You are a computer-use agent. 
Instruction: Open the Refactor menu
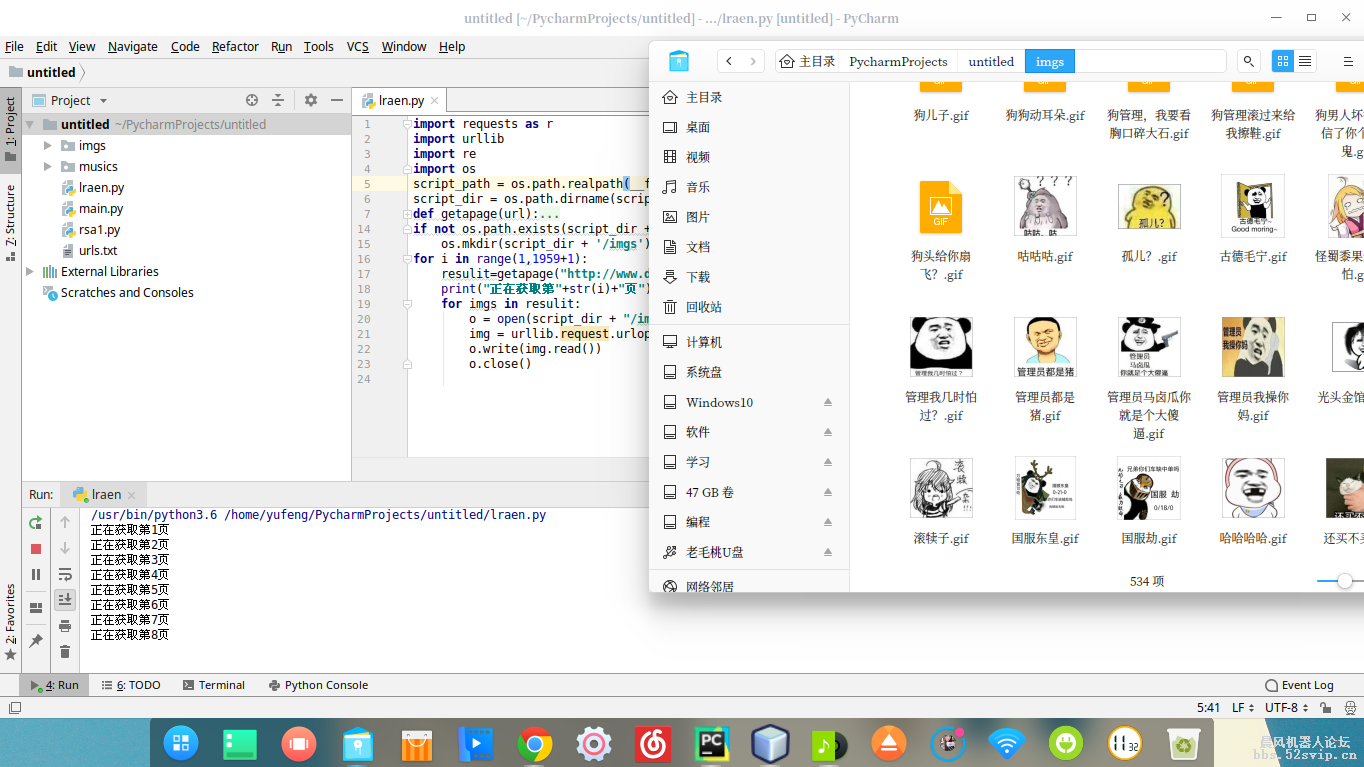point(235,46)
